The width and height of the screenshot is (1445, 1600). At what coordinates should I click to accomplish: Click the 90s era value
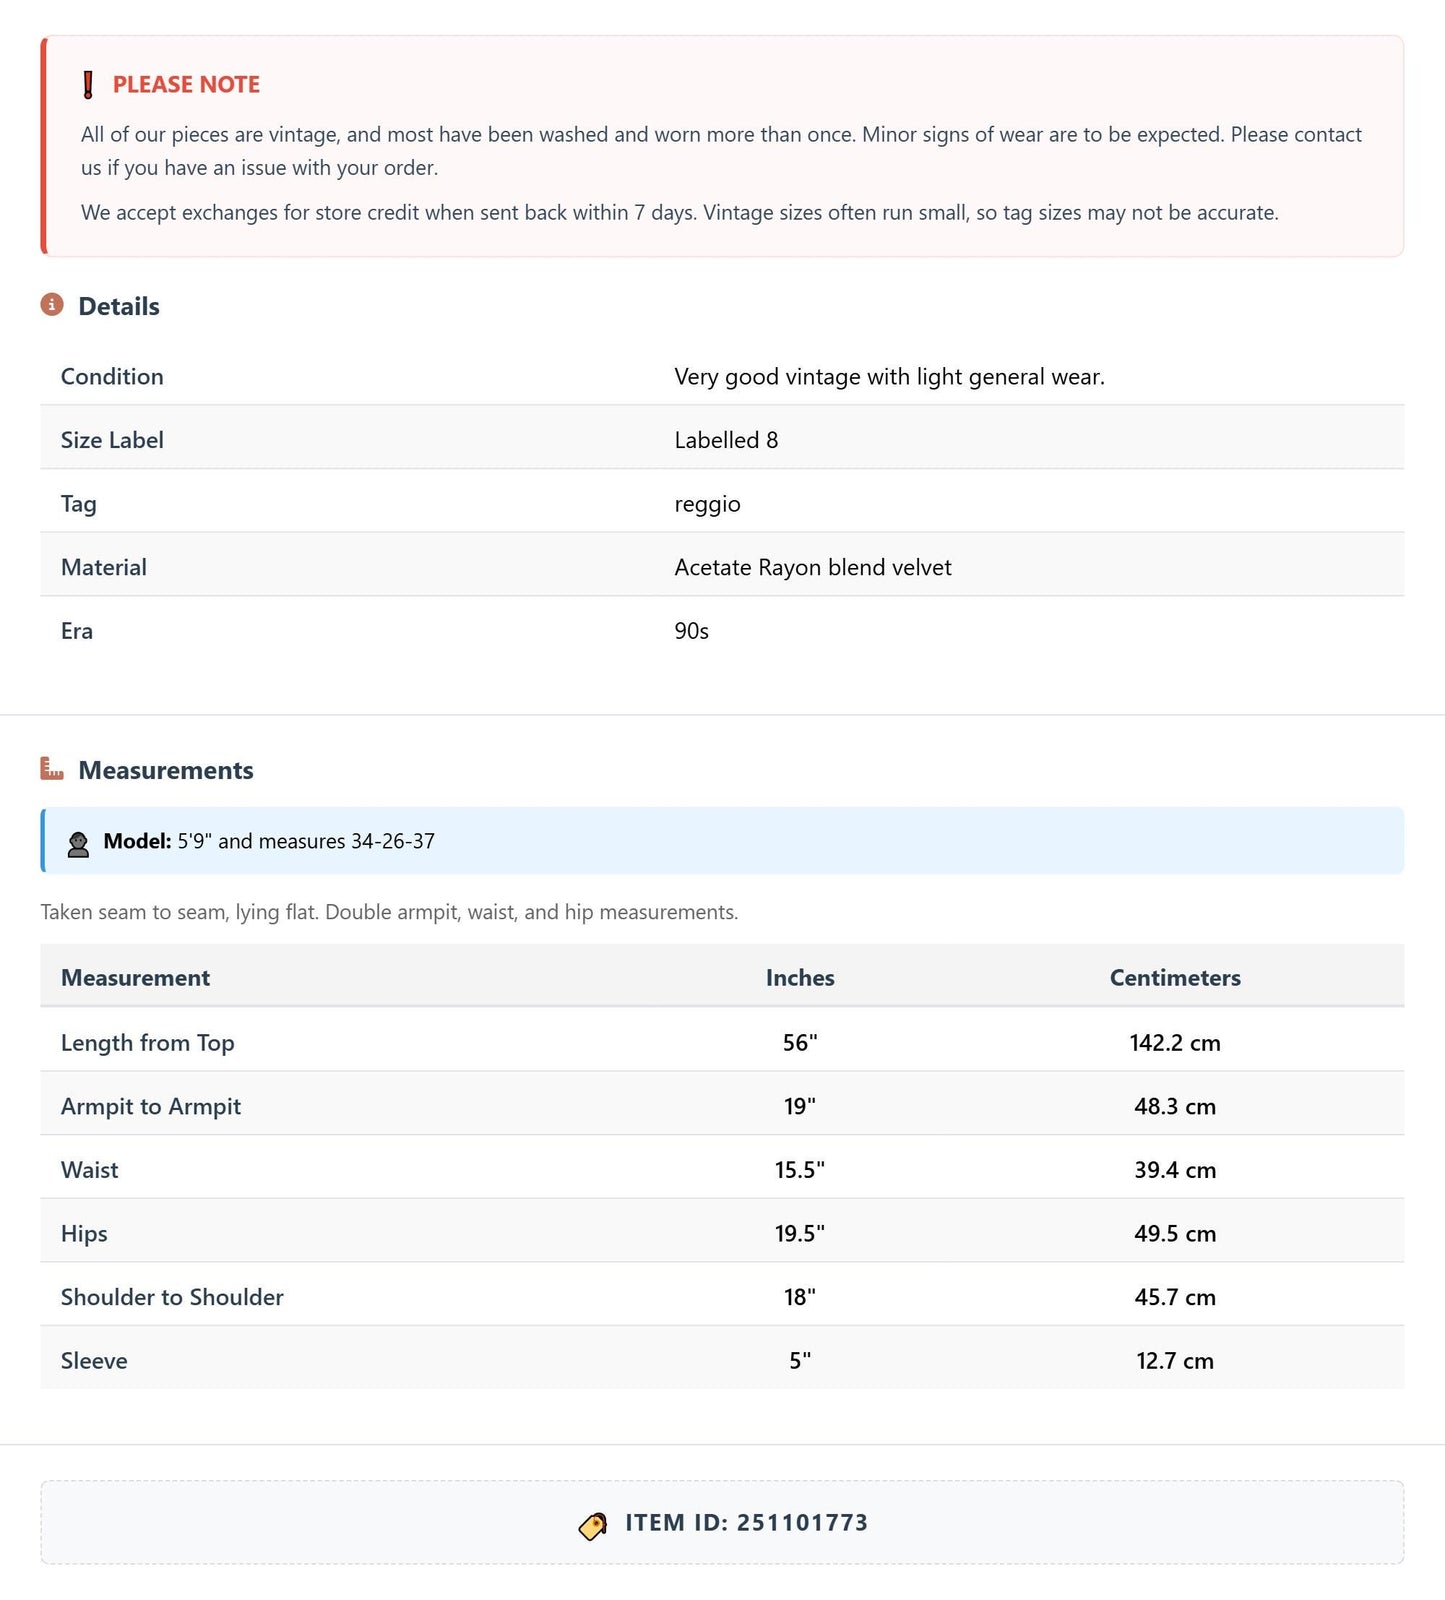click(x=692, y=631)
